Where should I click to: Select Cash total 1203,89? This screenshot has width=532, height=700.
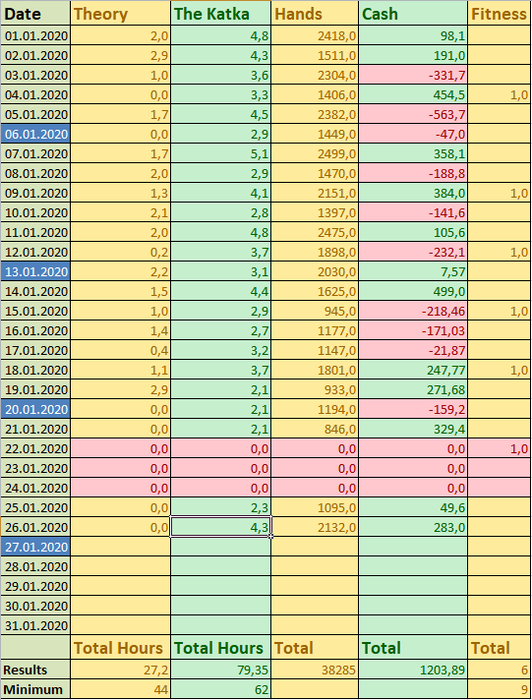413,670
